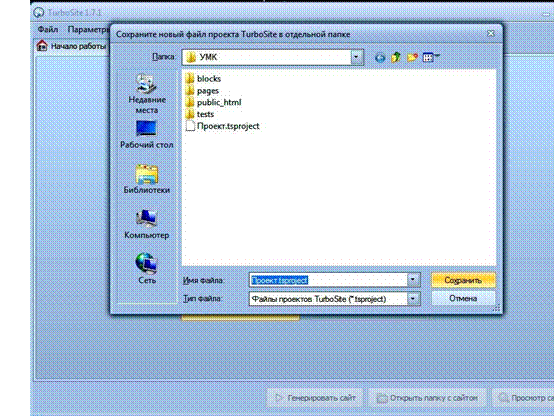Switch to the Начало работы tab

tap(72, 46)
